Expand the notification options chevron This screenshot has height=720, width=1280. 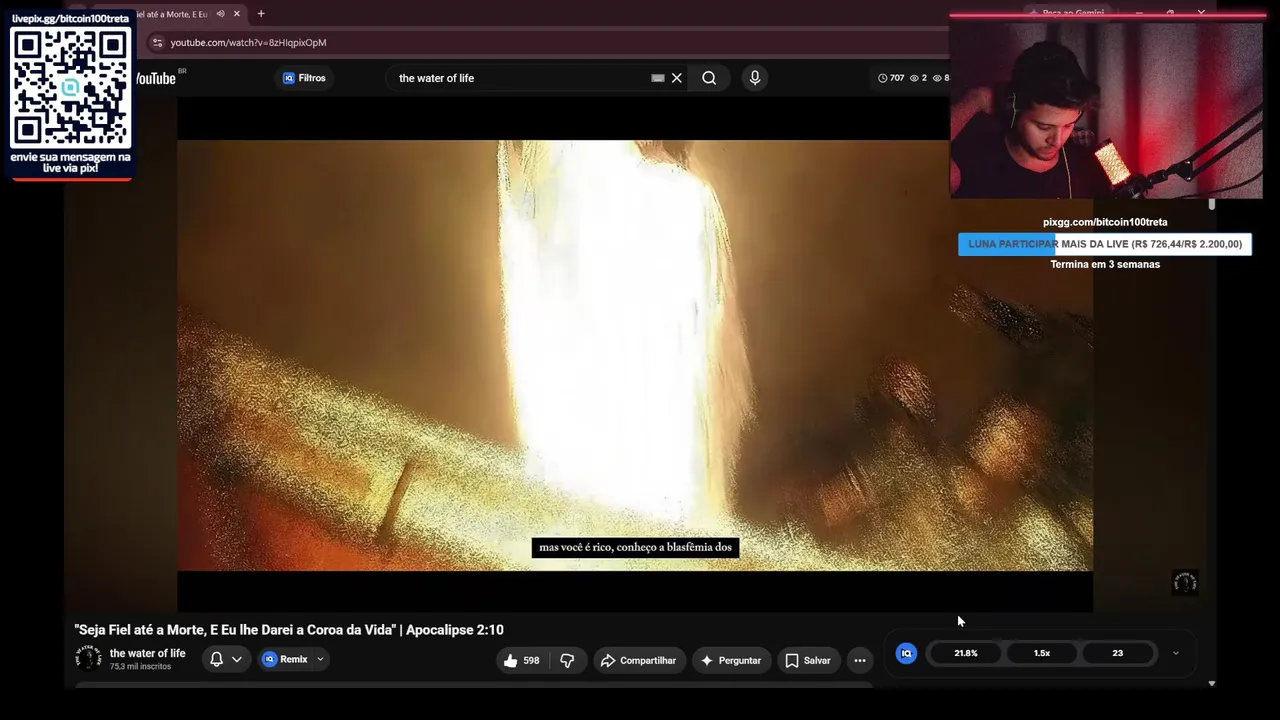coord(237,659)
